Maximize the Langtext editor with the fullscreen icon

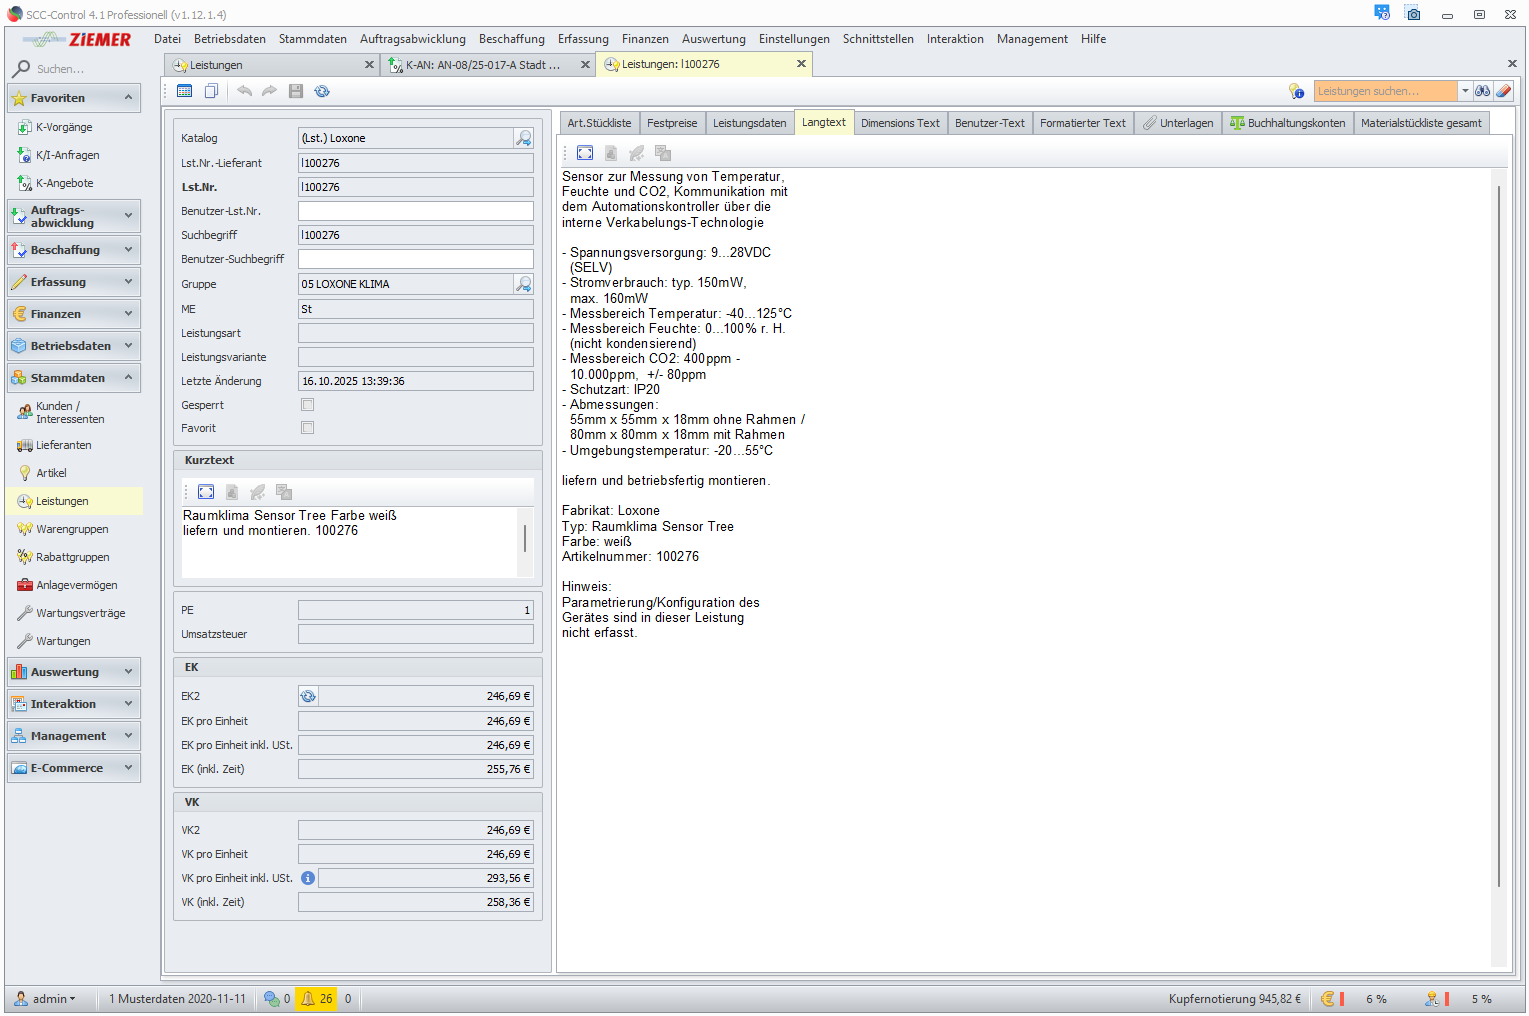(x=585, y=153)
